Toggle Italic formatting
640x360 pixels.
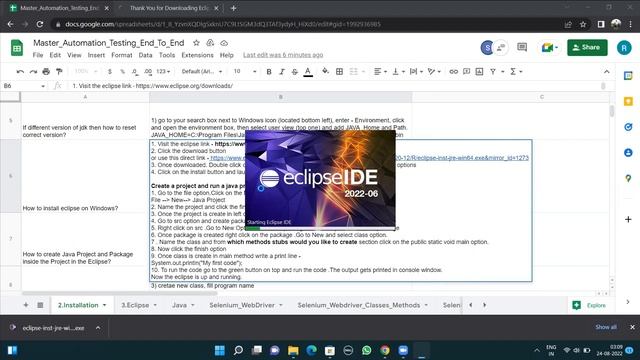tap(282, 71)
